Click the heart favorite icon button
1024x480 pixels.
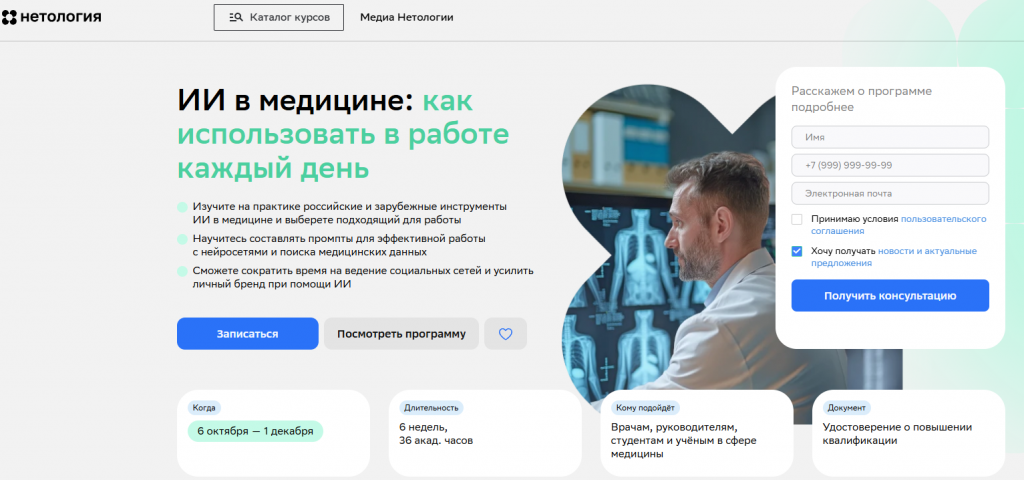click(505, 334)
